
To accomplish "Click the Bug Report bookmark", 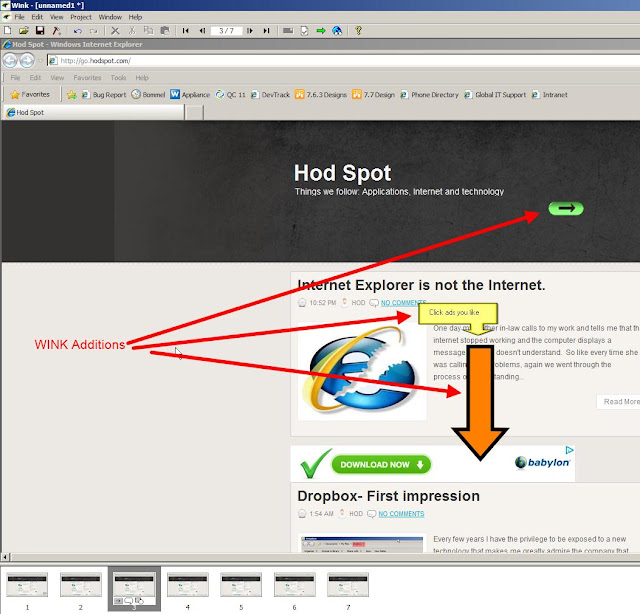I will click(104, 95).
